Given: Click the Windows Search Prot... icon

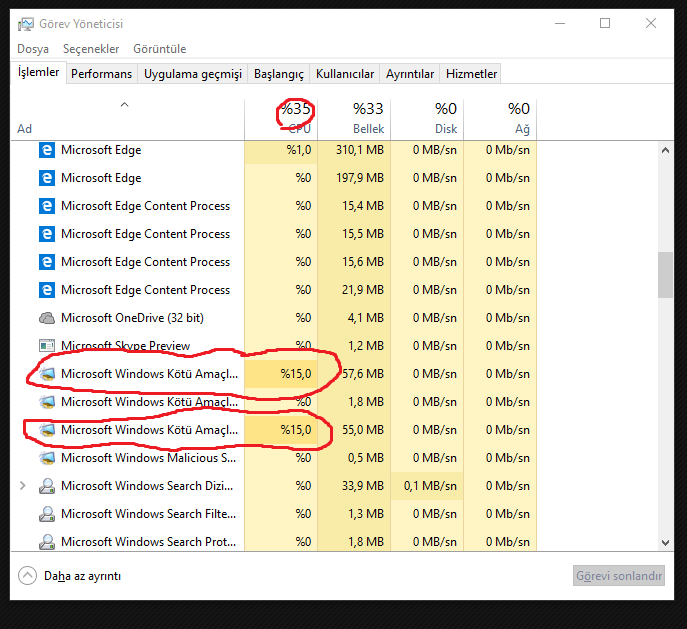Looking at the screenshot, I should (47, 542).
